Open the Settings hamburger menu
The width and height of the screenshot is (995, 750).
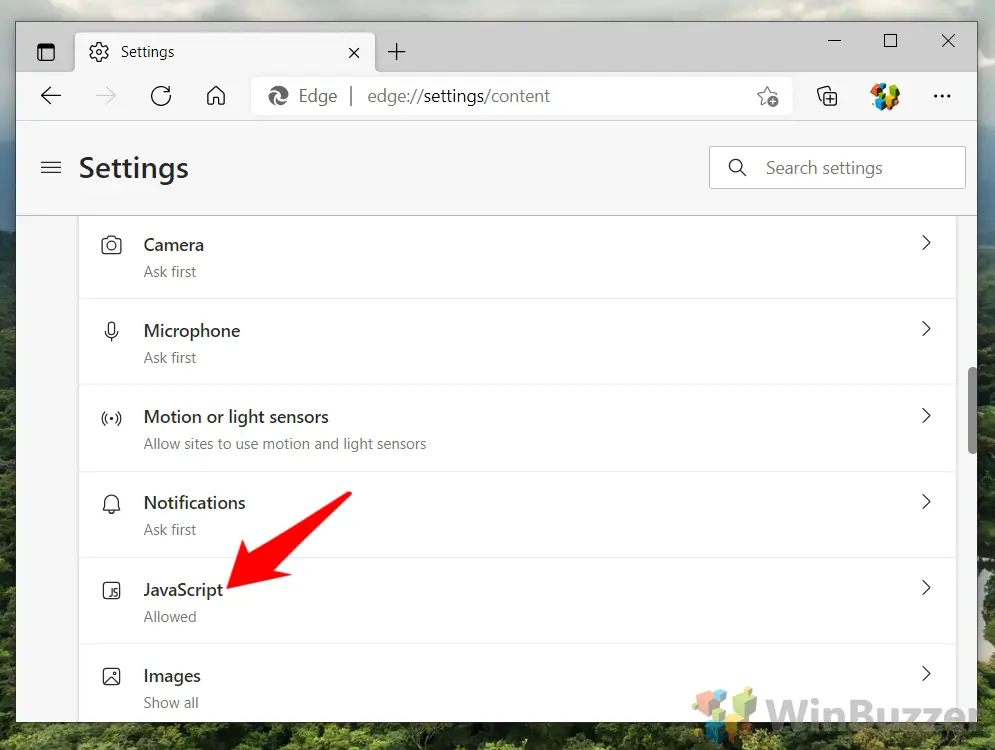51,168
